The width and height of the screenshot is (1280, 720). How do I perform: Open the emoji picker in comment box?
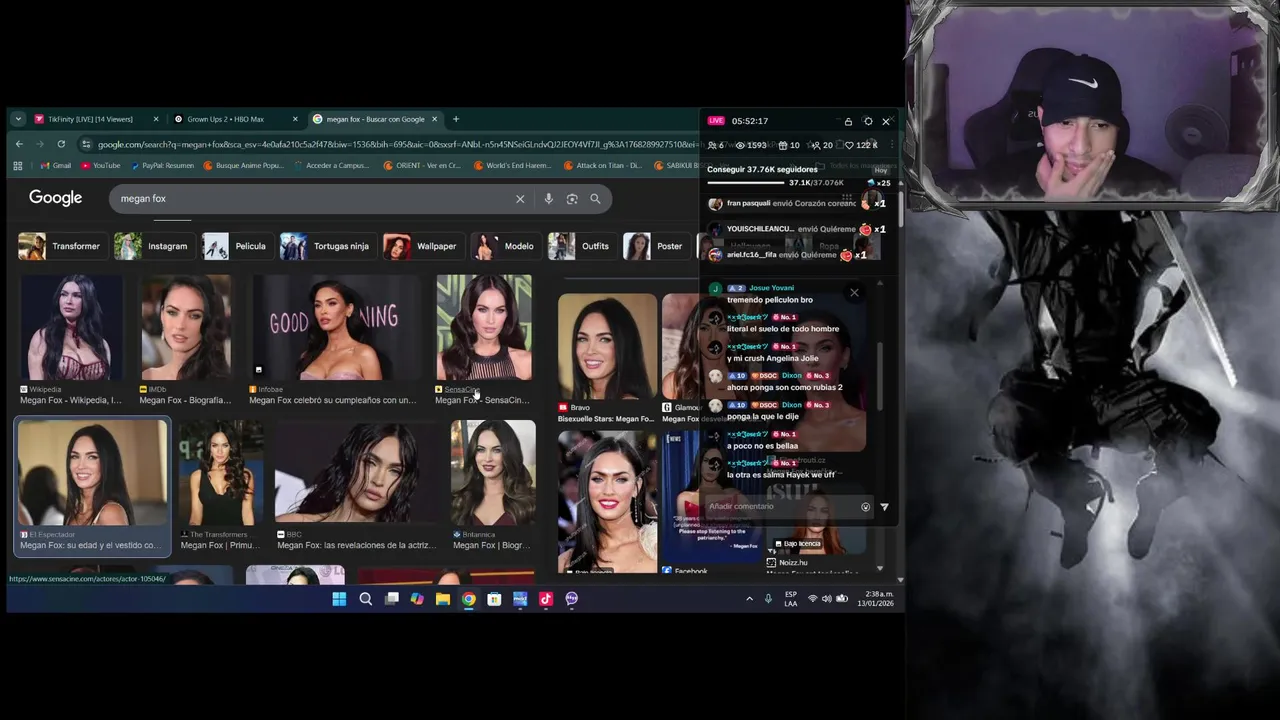pyautogui.click(x=865, y=507)
